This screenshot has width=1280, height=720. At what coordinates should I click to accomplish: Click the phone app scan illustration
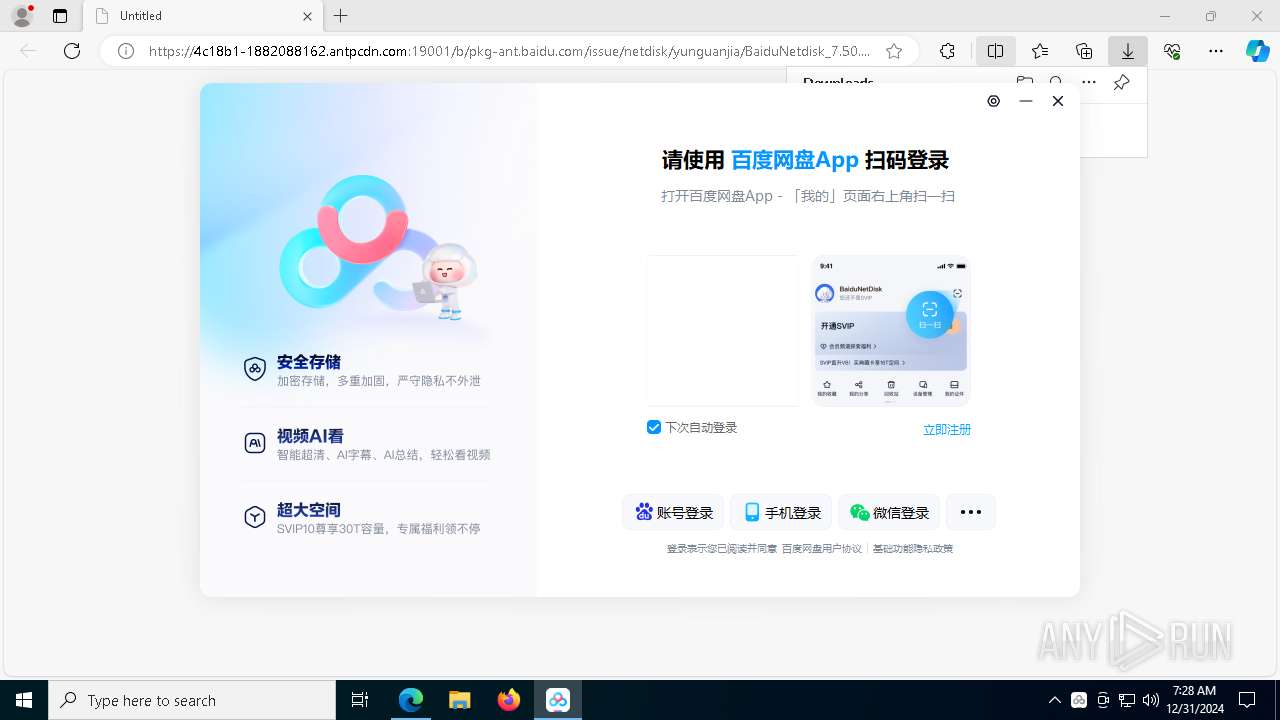click(891, 331)
